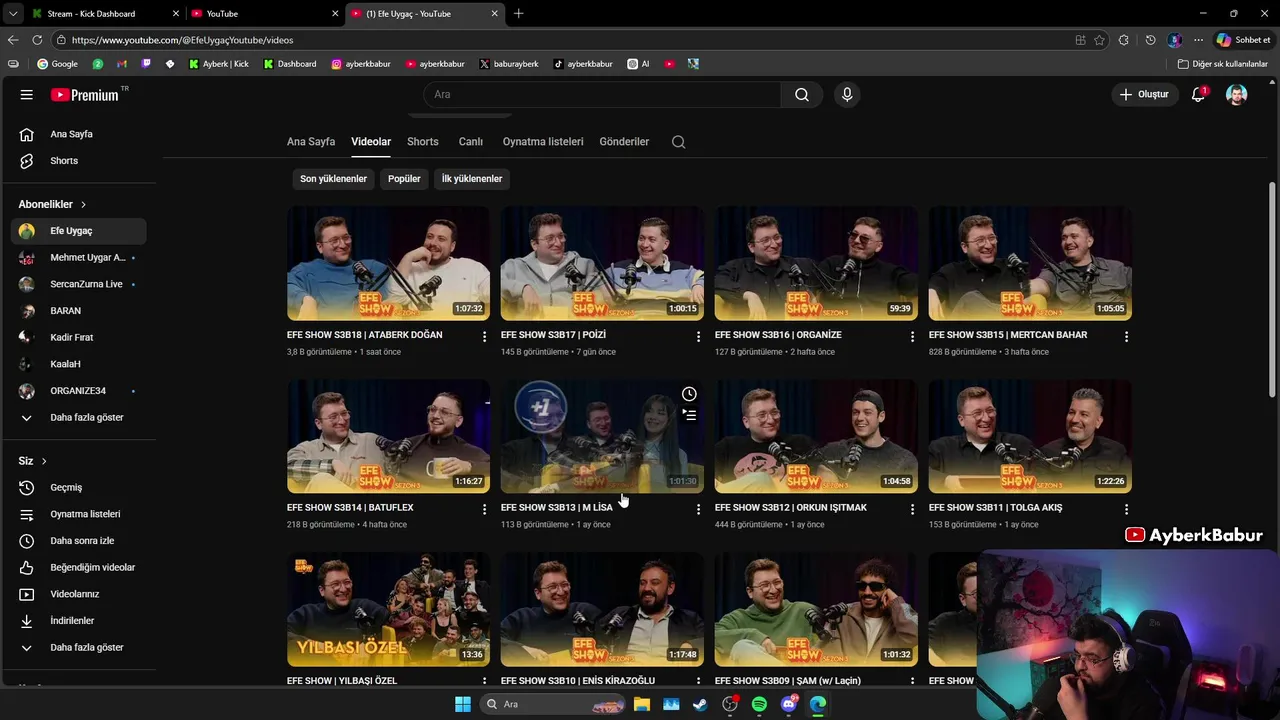Expand the Abonelikler section

[52, 204]
